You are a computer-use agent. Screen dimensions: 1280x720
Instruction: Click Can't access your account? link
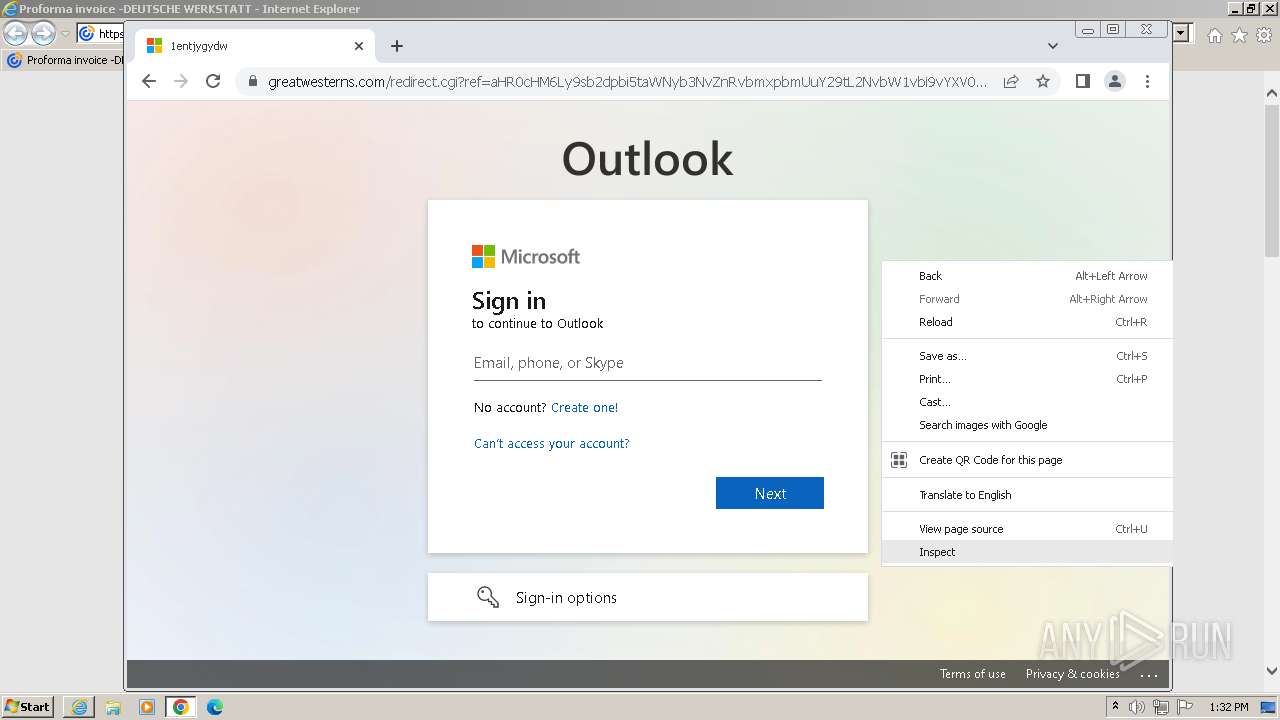click(552, 443)
